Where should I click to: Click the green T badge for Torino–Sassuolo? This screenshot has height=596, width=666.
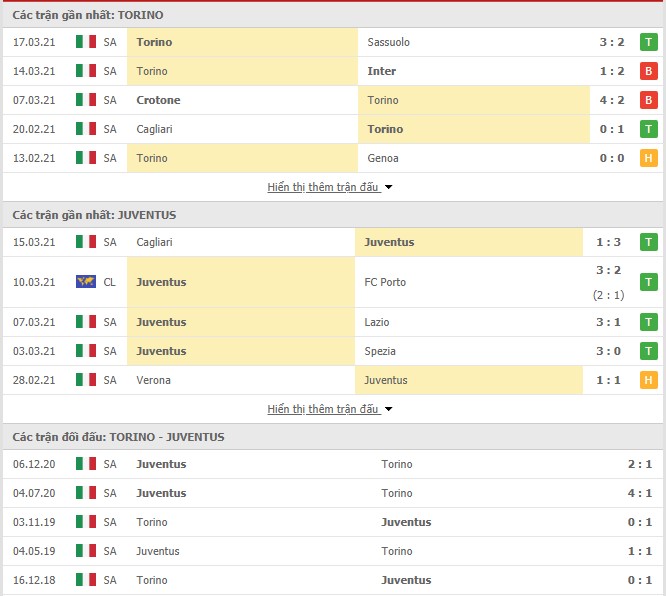648,42
